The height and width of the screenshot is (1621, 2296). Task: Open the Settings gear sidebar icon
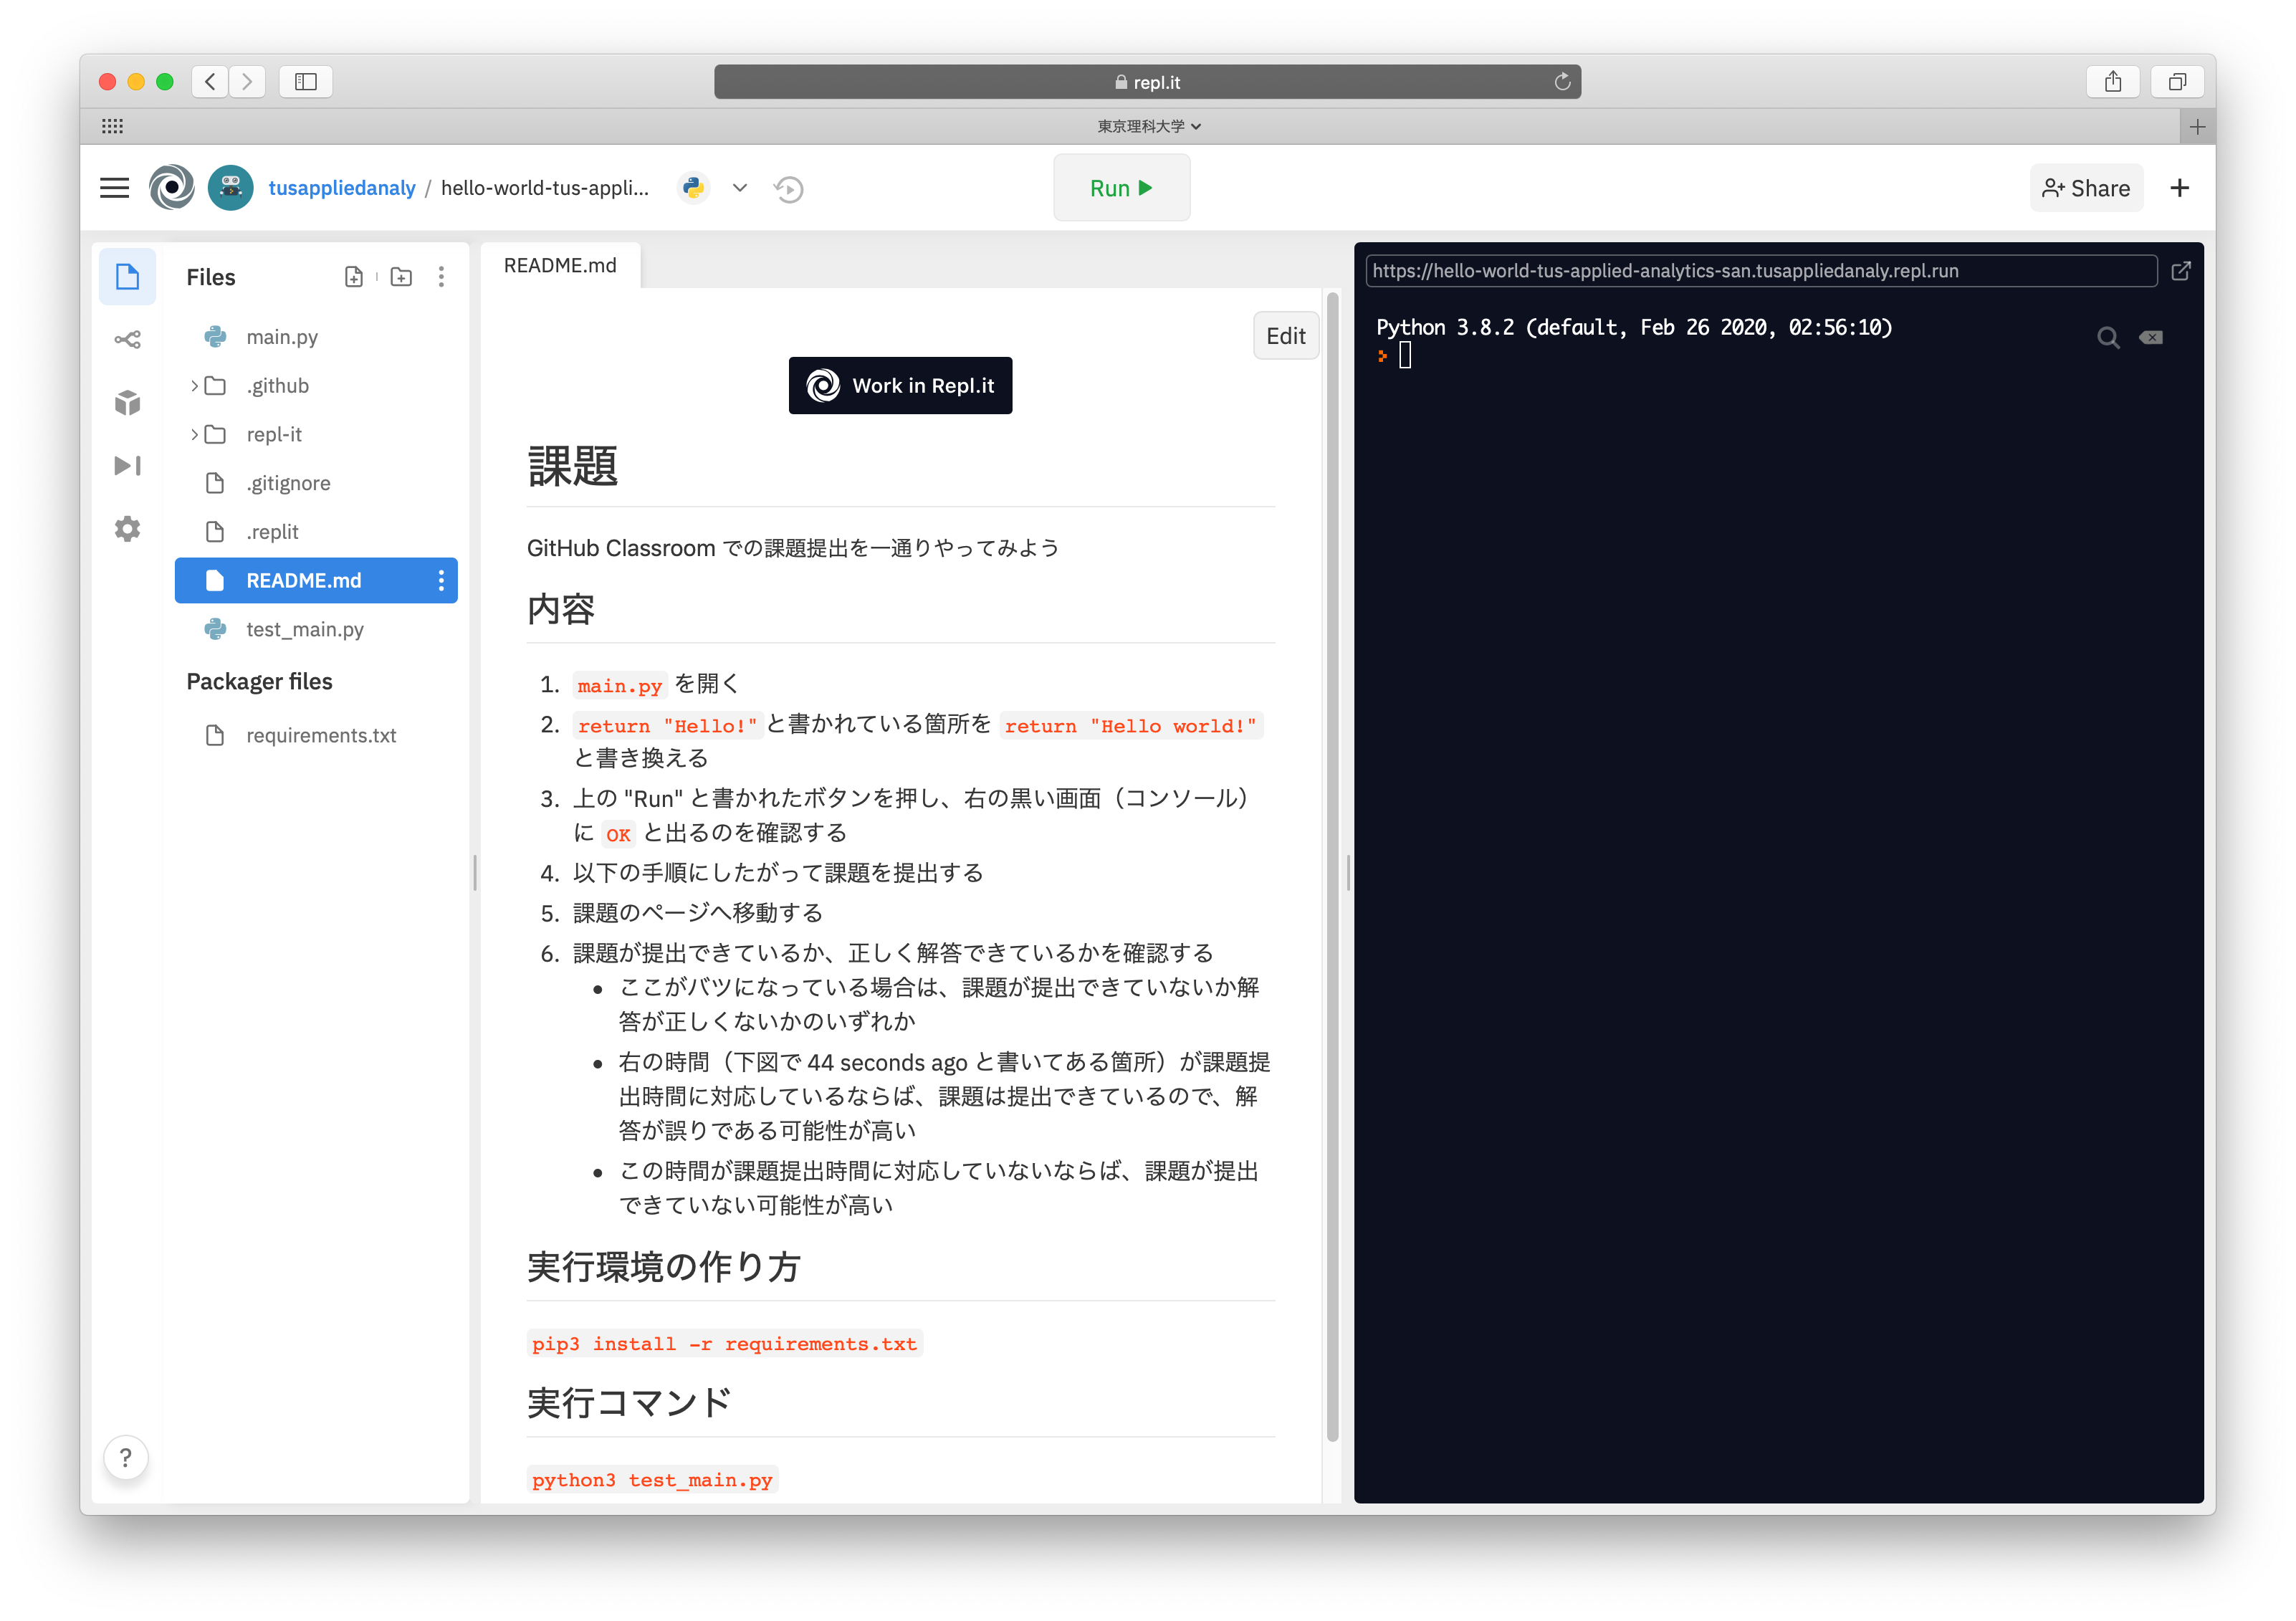pyautogui.click(x=127, y=529)
